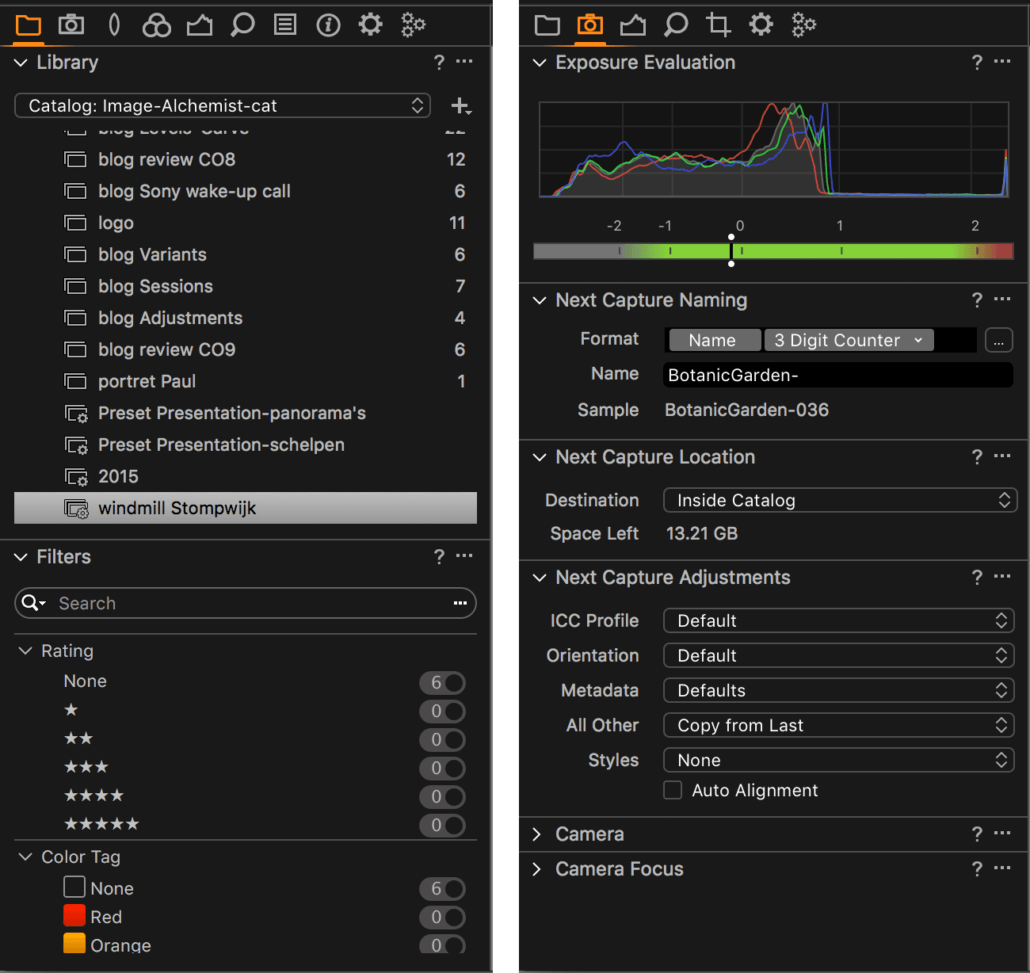Screen dimensions: 1030x973
Task: Enable the Auto Alignment checkbox
Action: click(673, 790)
